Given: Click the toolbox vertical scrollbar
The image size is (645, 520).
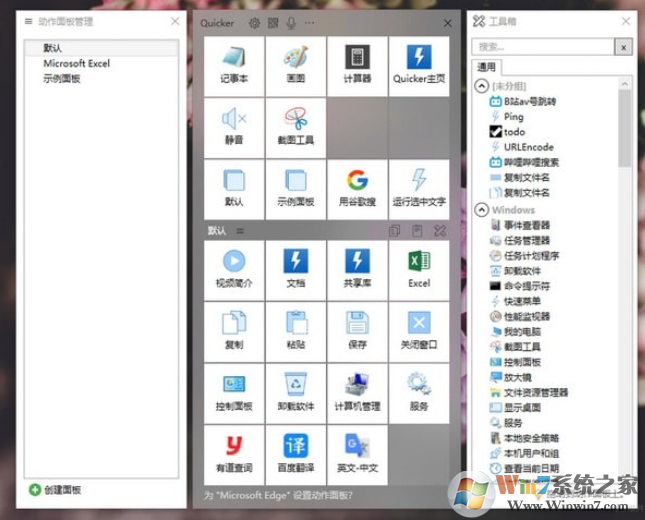Looking at the screenshot, I should click(x=624, y=128).
